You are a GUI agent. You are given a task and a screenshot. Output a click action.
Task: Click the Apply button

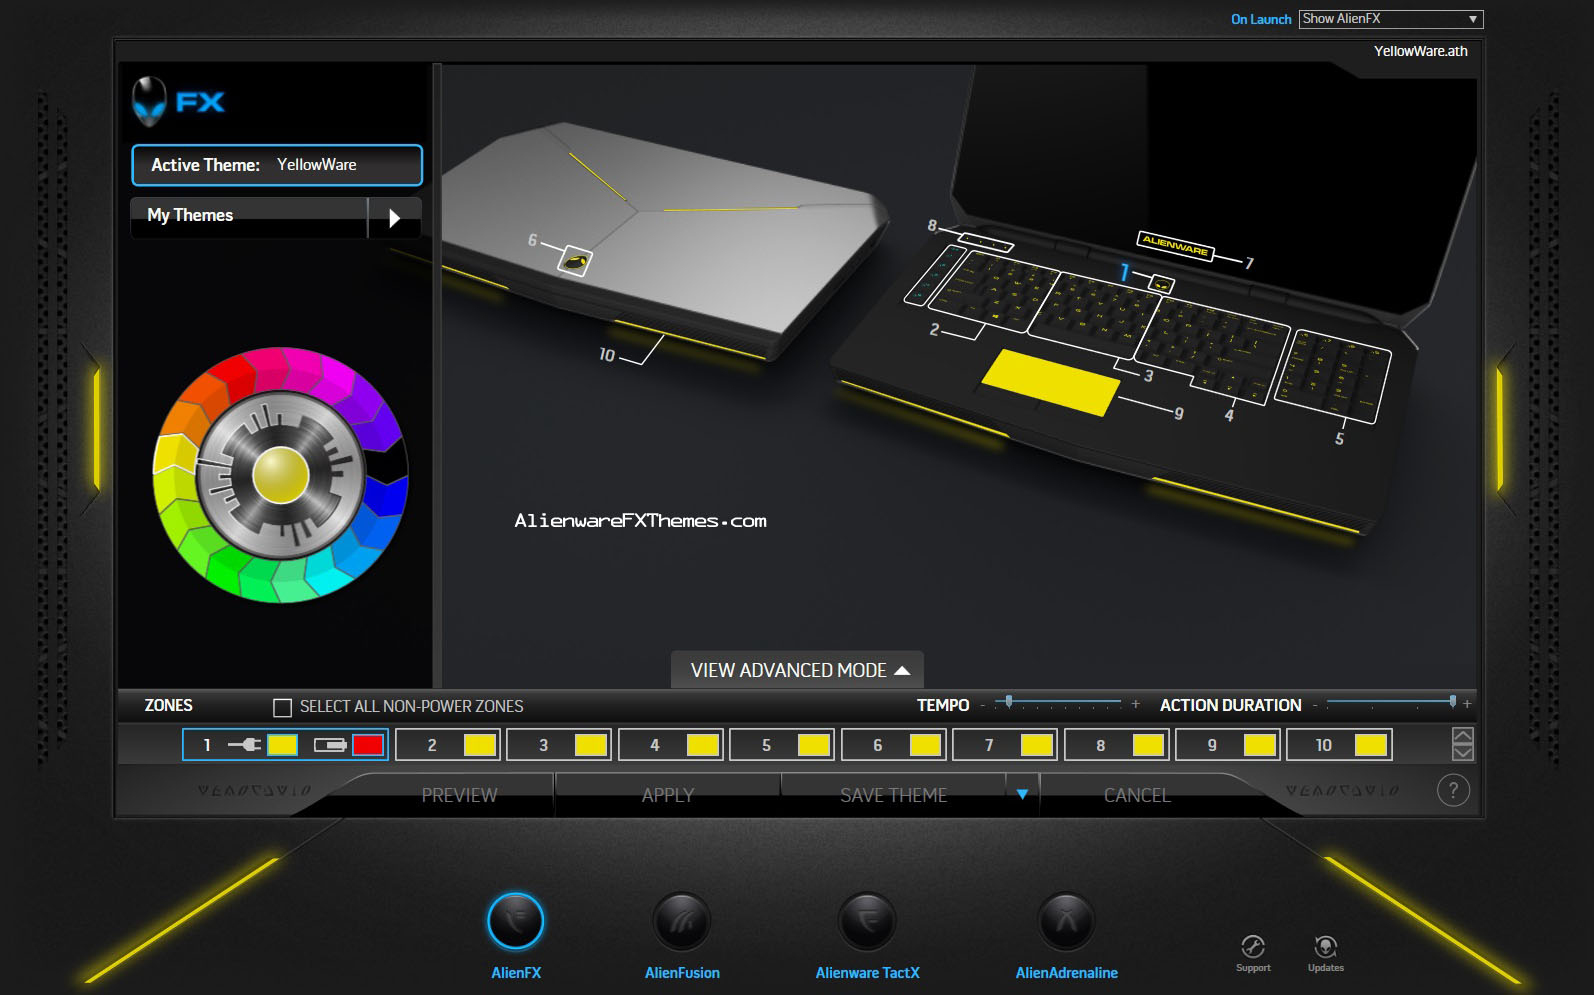pyautogui.click(x=668, y=795)
